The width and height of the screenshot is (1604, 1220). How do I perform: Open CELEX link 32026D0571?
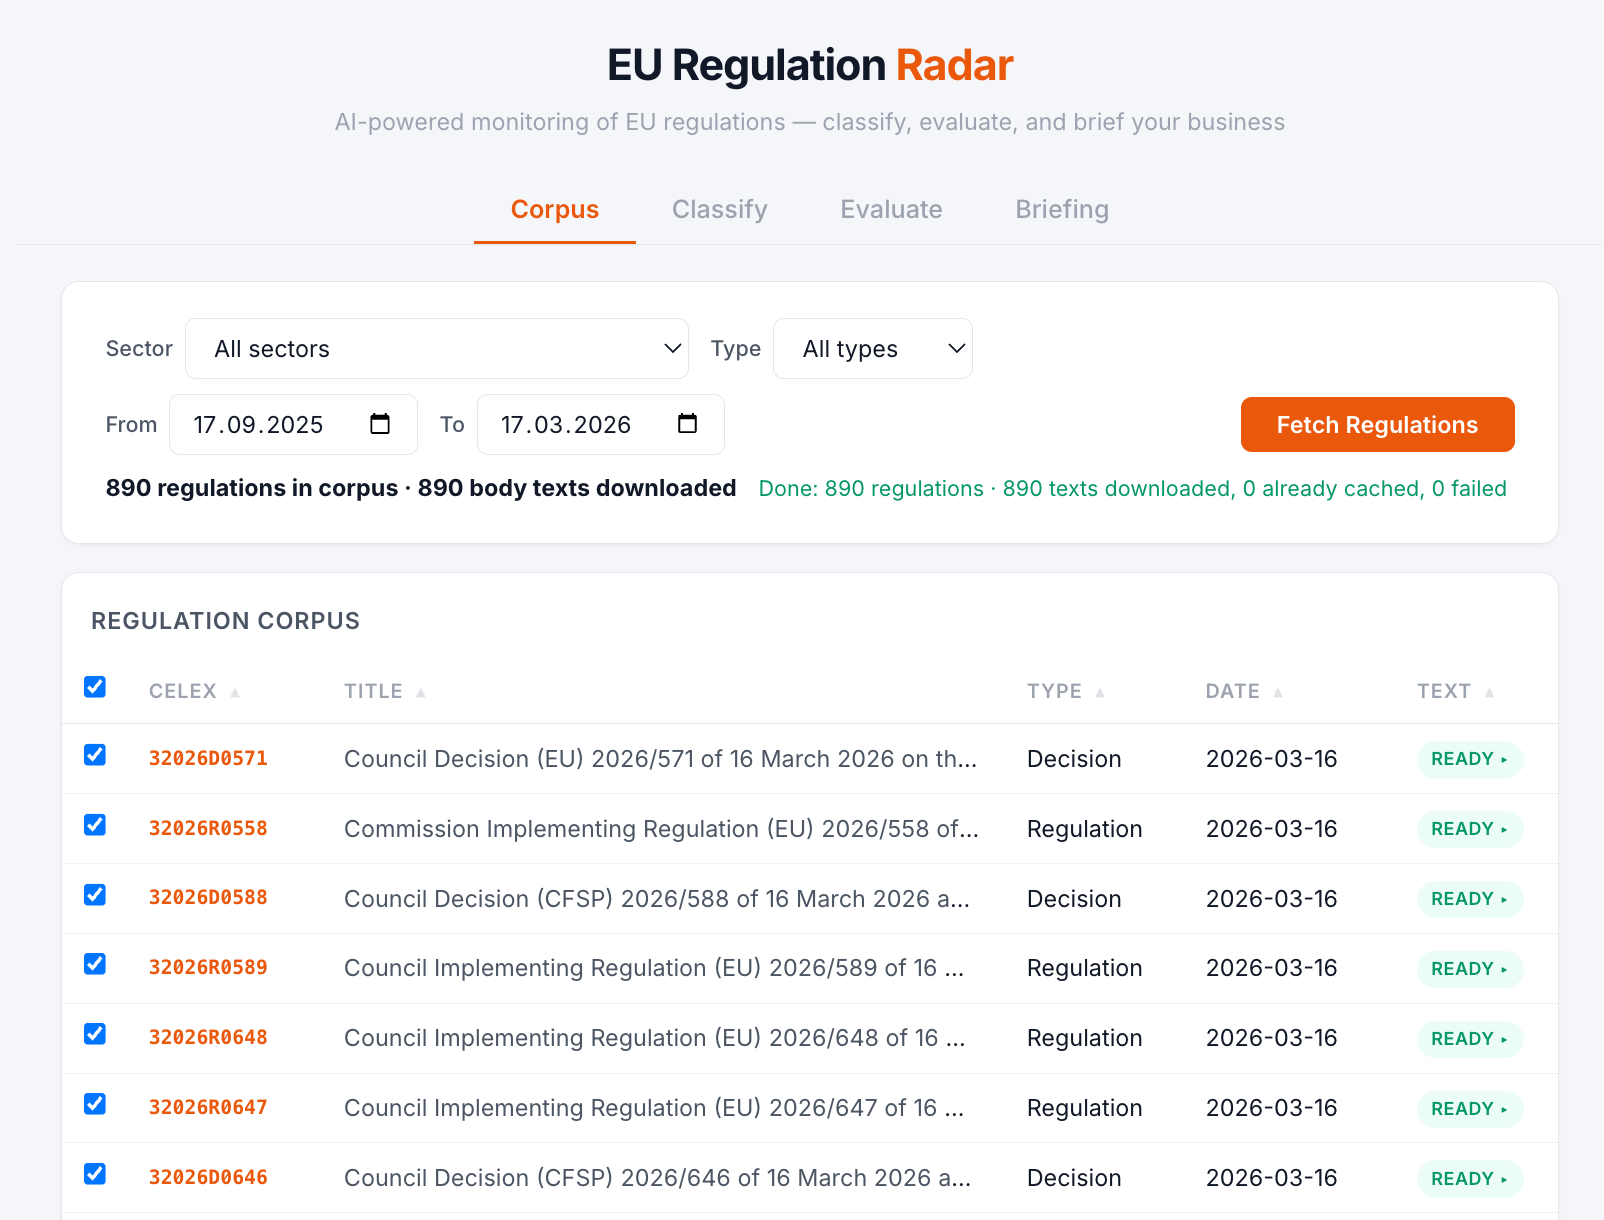coord(208,759)
